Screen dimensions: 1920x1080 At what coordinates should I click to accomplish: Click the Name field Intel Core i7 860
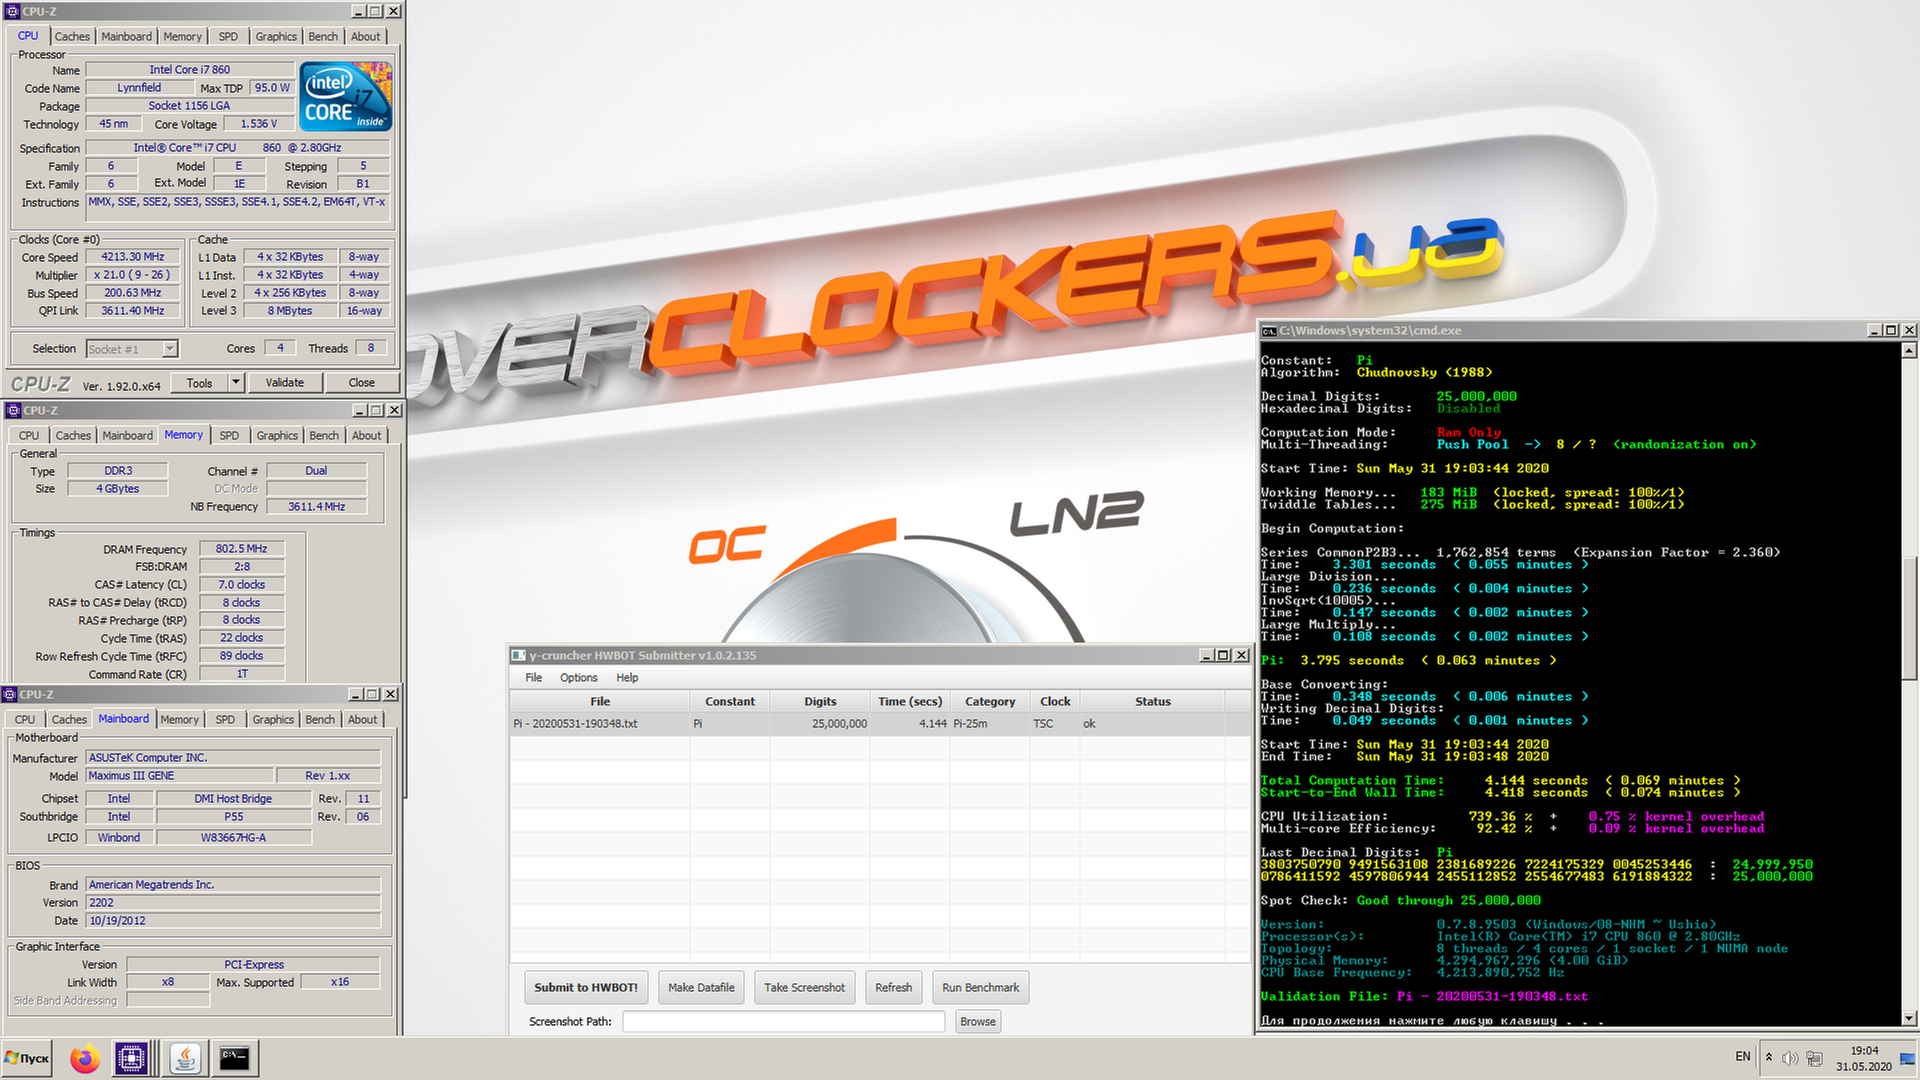coord(189,70)
